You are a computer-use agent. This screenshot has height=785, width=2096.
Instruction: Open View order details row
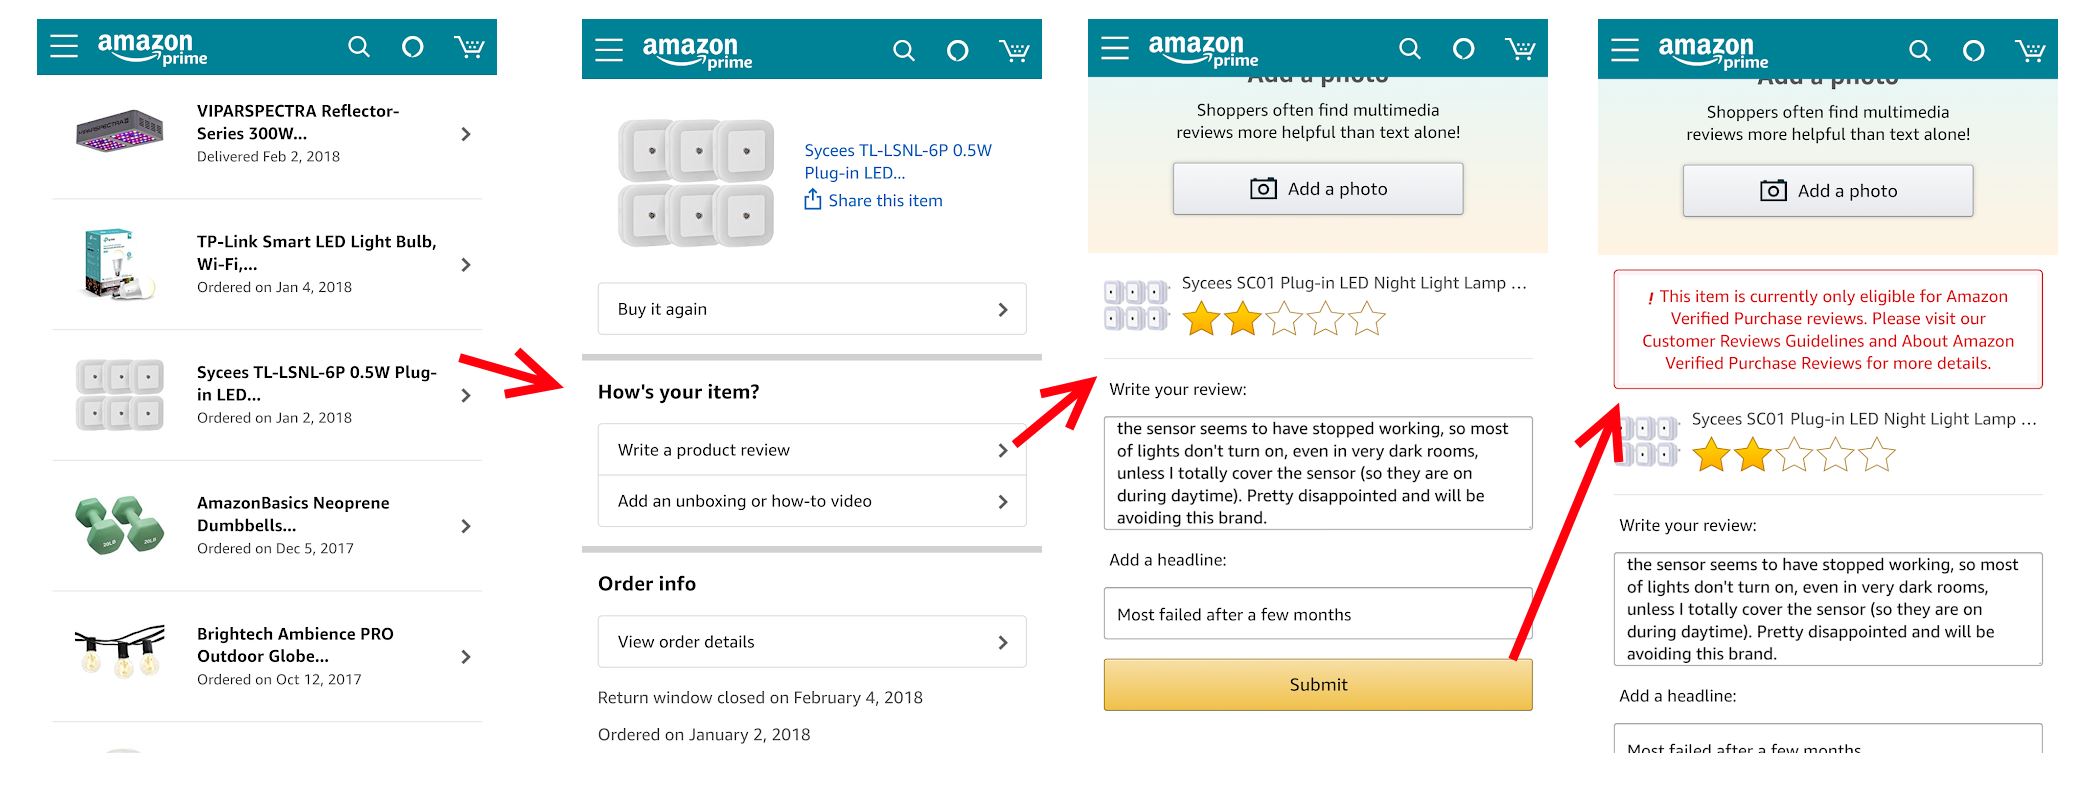[x=811, y=642]
